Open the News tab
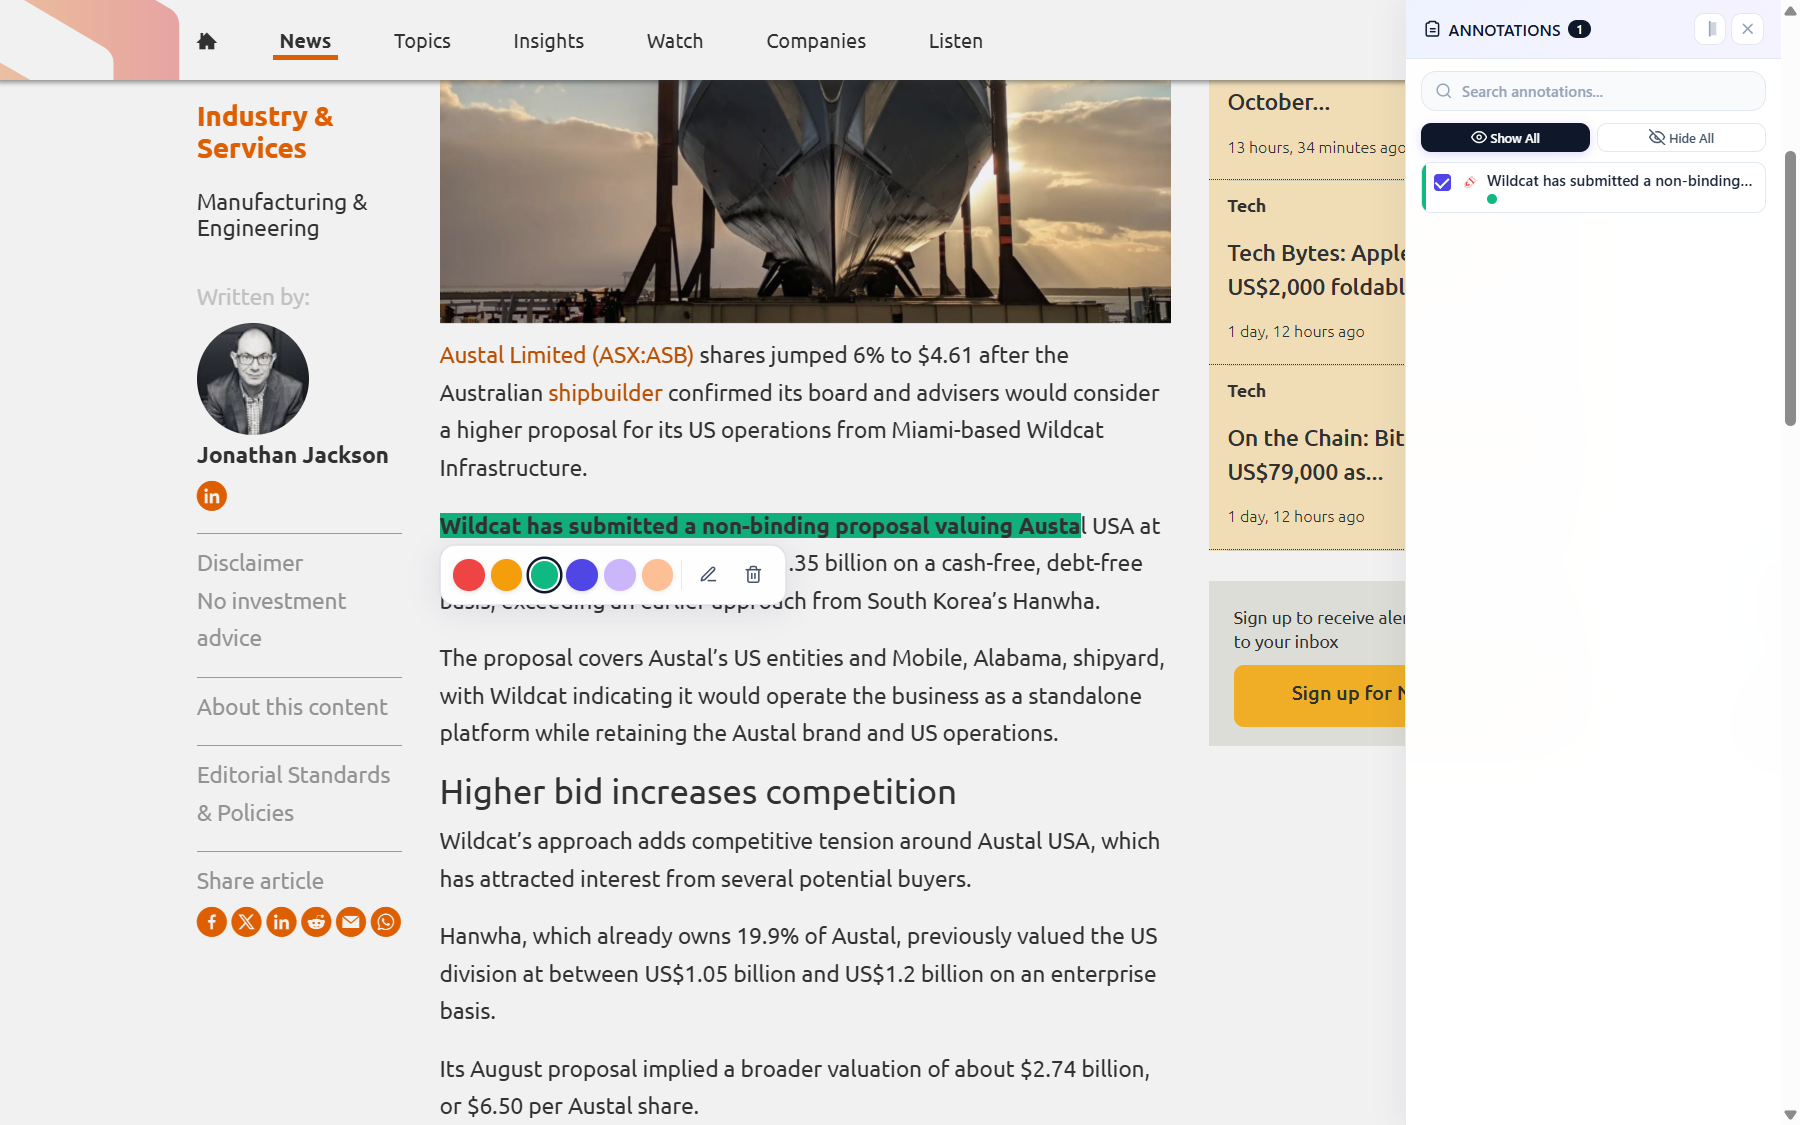The image size is (1800, 1125). [305, 41]
